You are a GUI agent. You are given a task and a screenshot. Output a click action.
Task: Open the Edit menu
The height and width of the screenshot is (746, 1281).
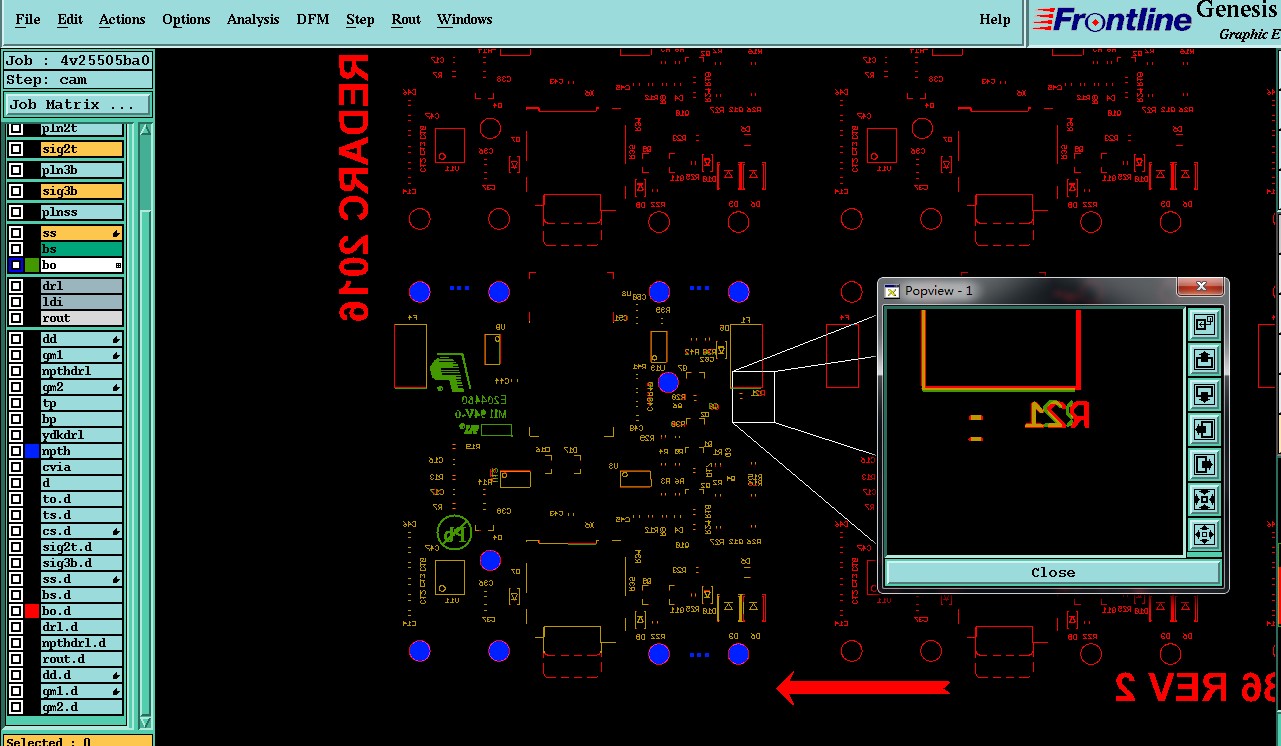click(70, 19)
